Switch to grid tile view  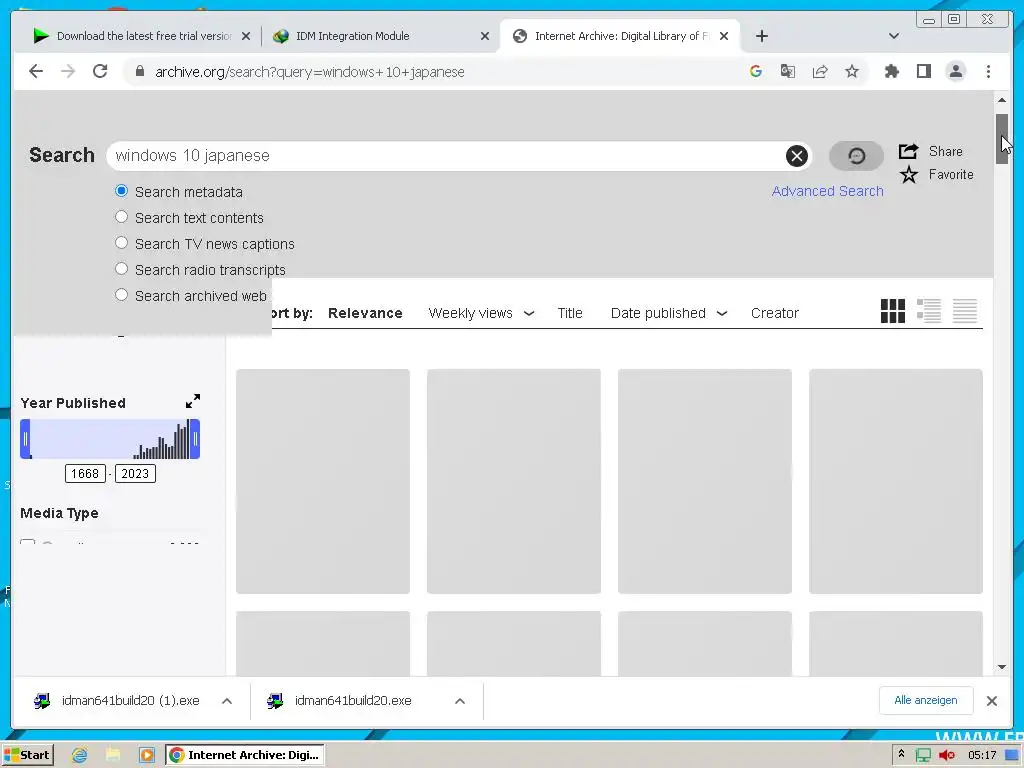(893, 311)
